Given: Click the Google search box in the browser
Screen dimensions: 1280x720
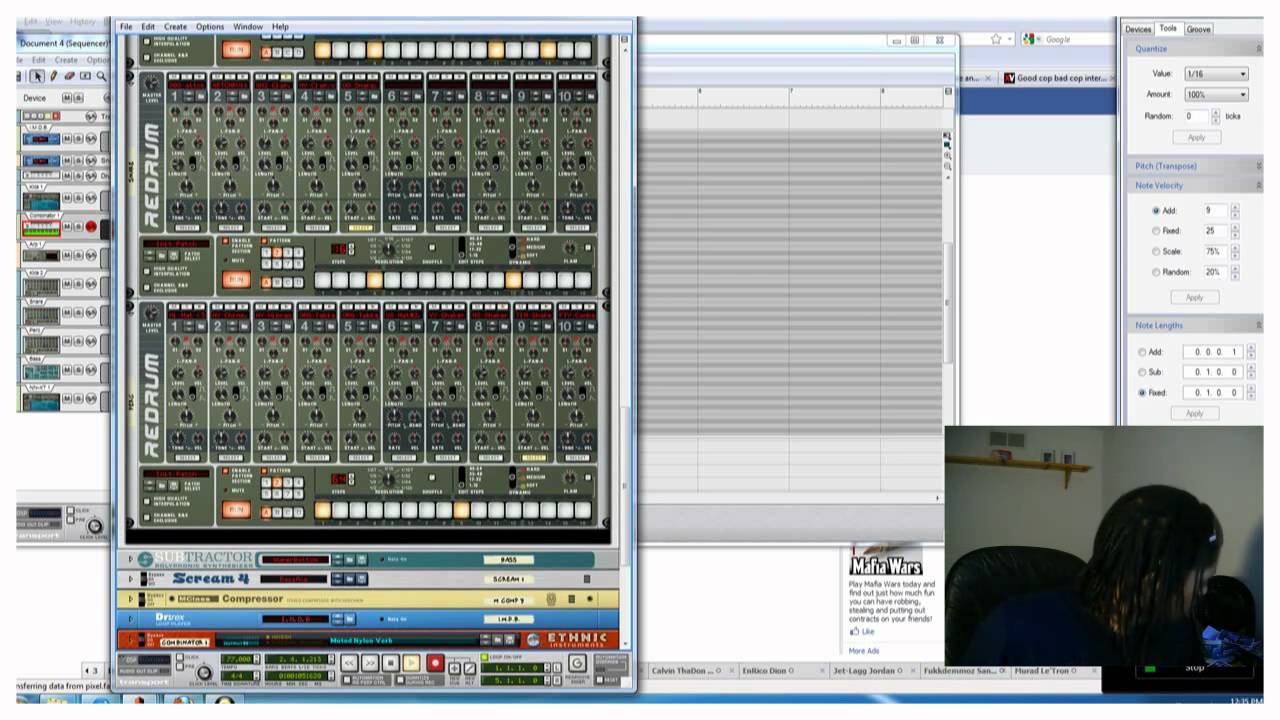Looking at the screenshot, I should click(x=1075, y=39).
